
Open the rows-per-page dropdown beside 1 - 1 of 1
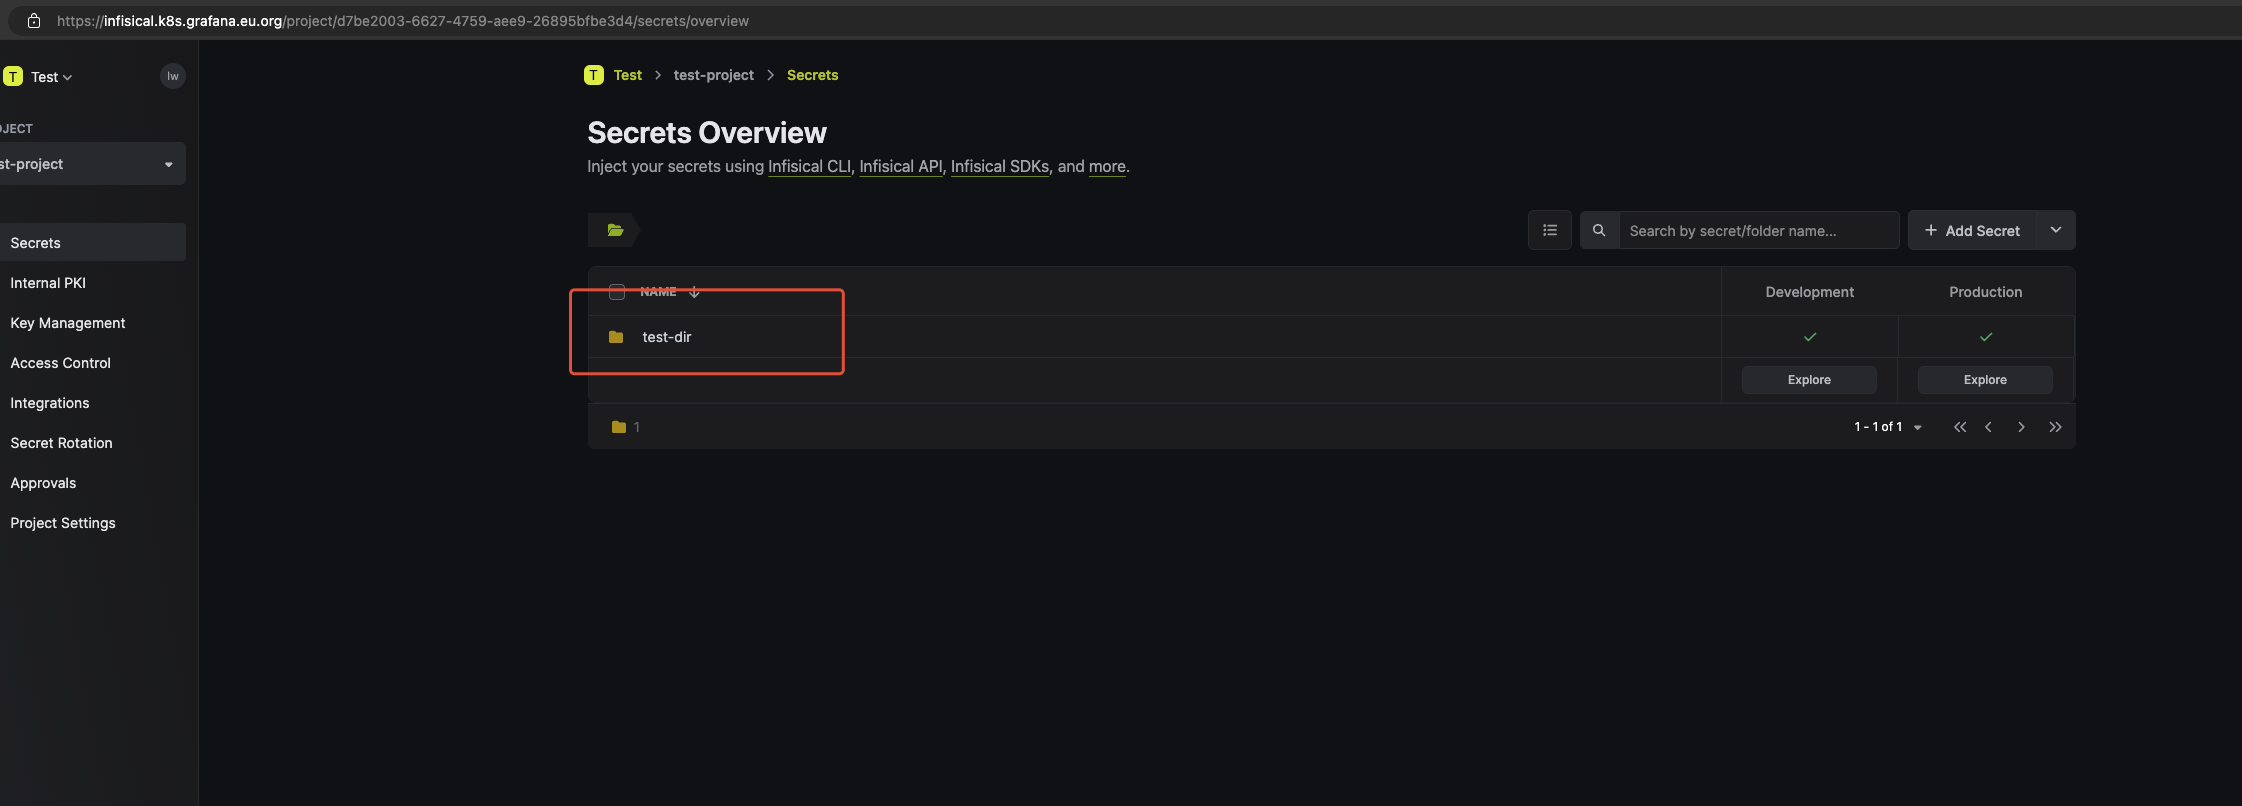[1917, 427]
